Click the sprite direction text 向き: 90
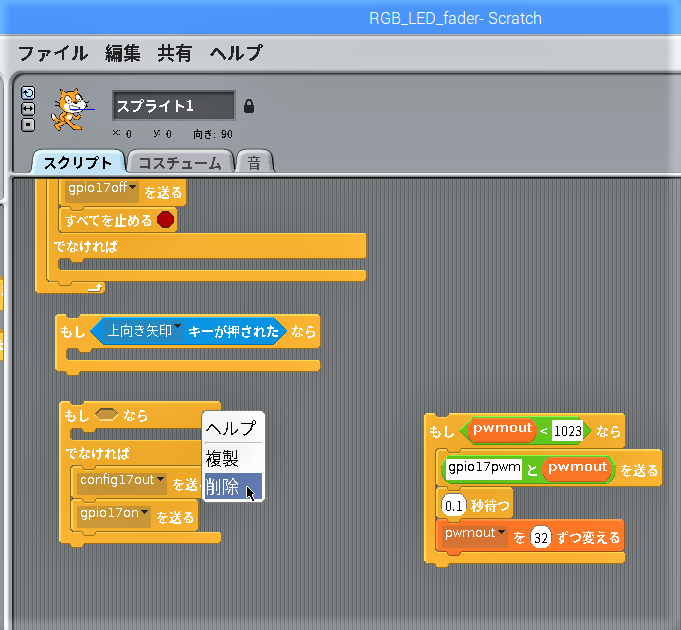Screen dimensions: 681x630 213,134
